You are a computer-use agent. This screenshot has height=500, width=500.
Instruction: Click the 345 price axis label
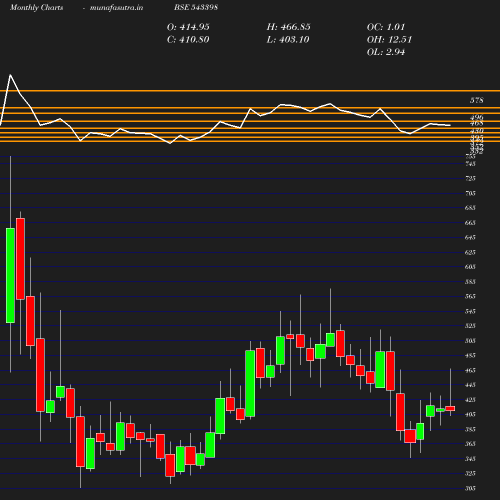(x=470, y=459)
